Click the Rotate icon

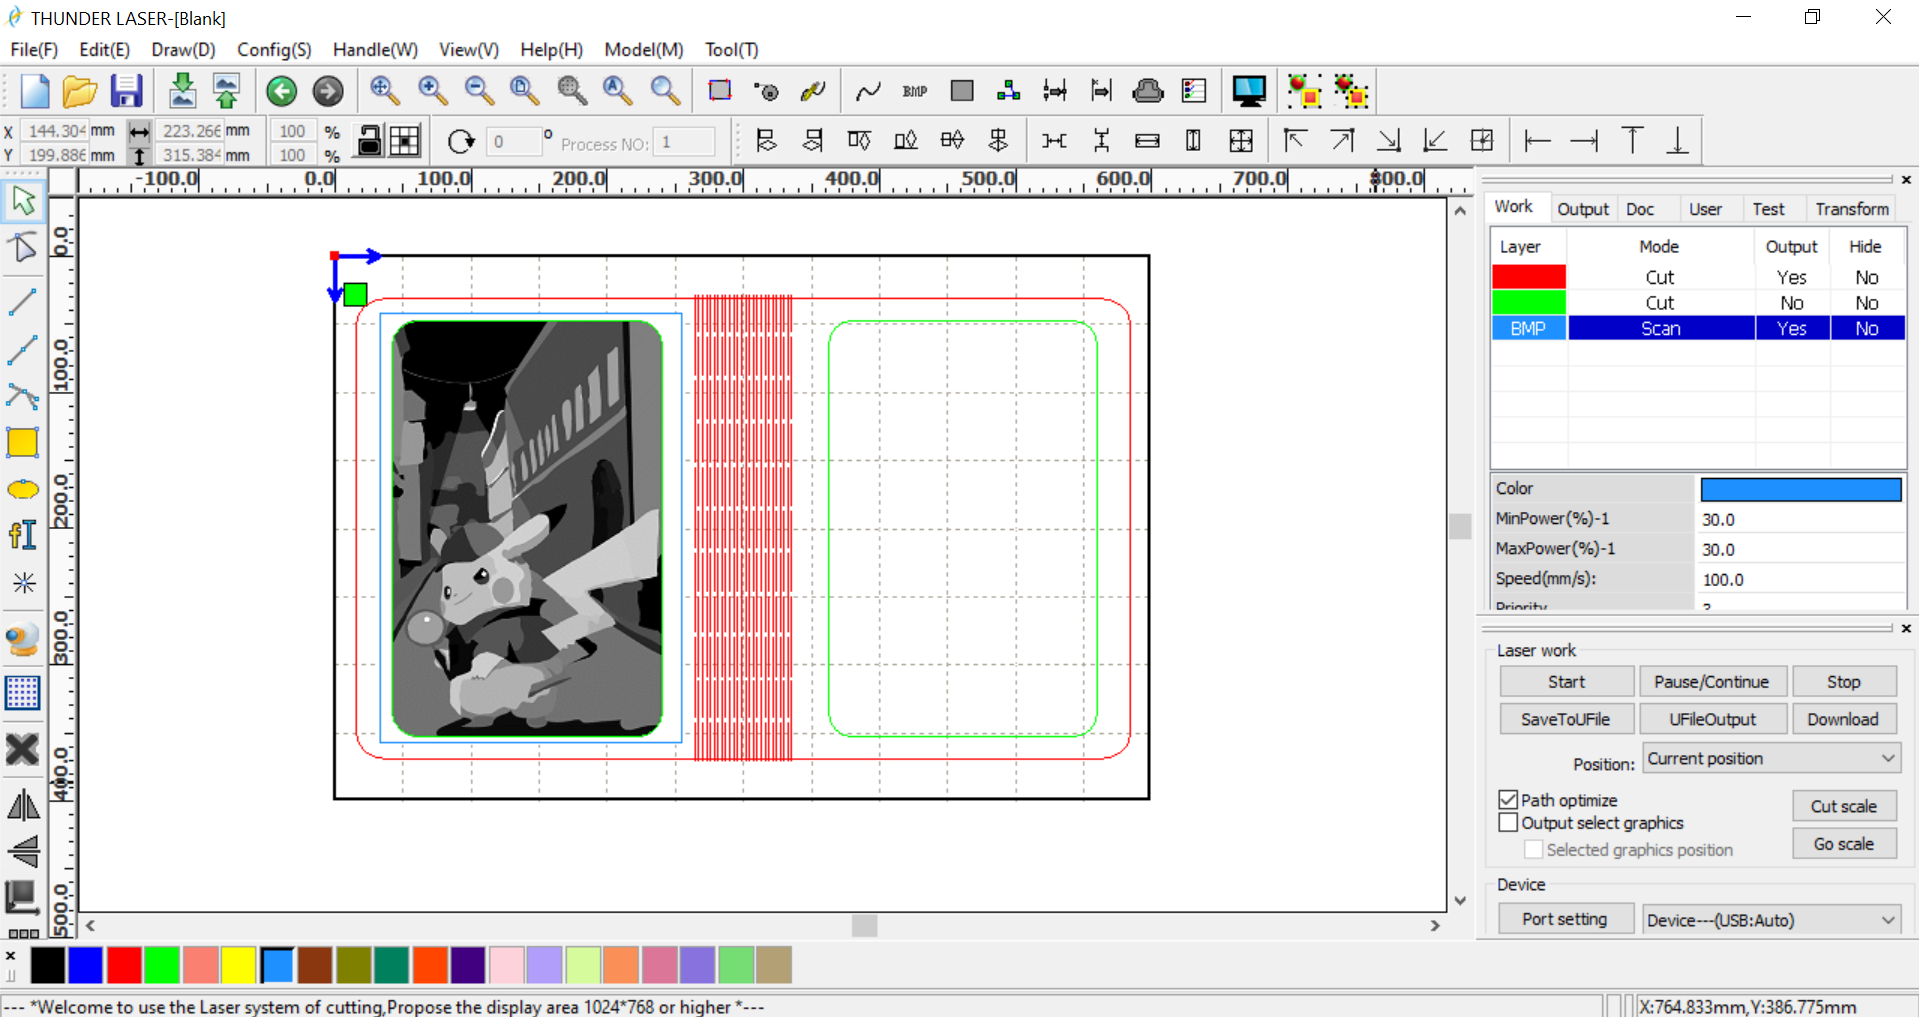(x=461, y=141)
